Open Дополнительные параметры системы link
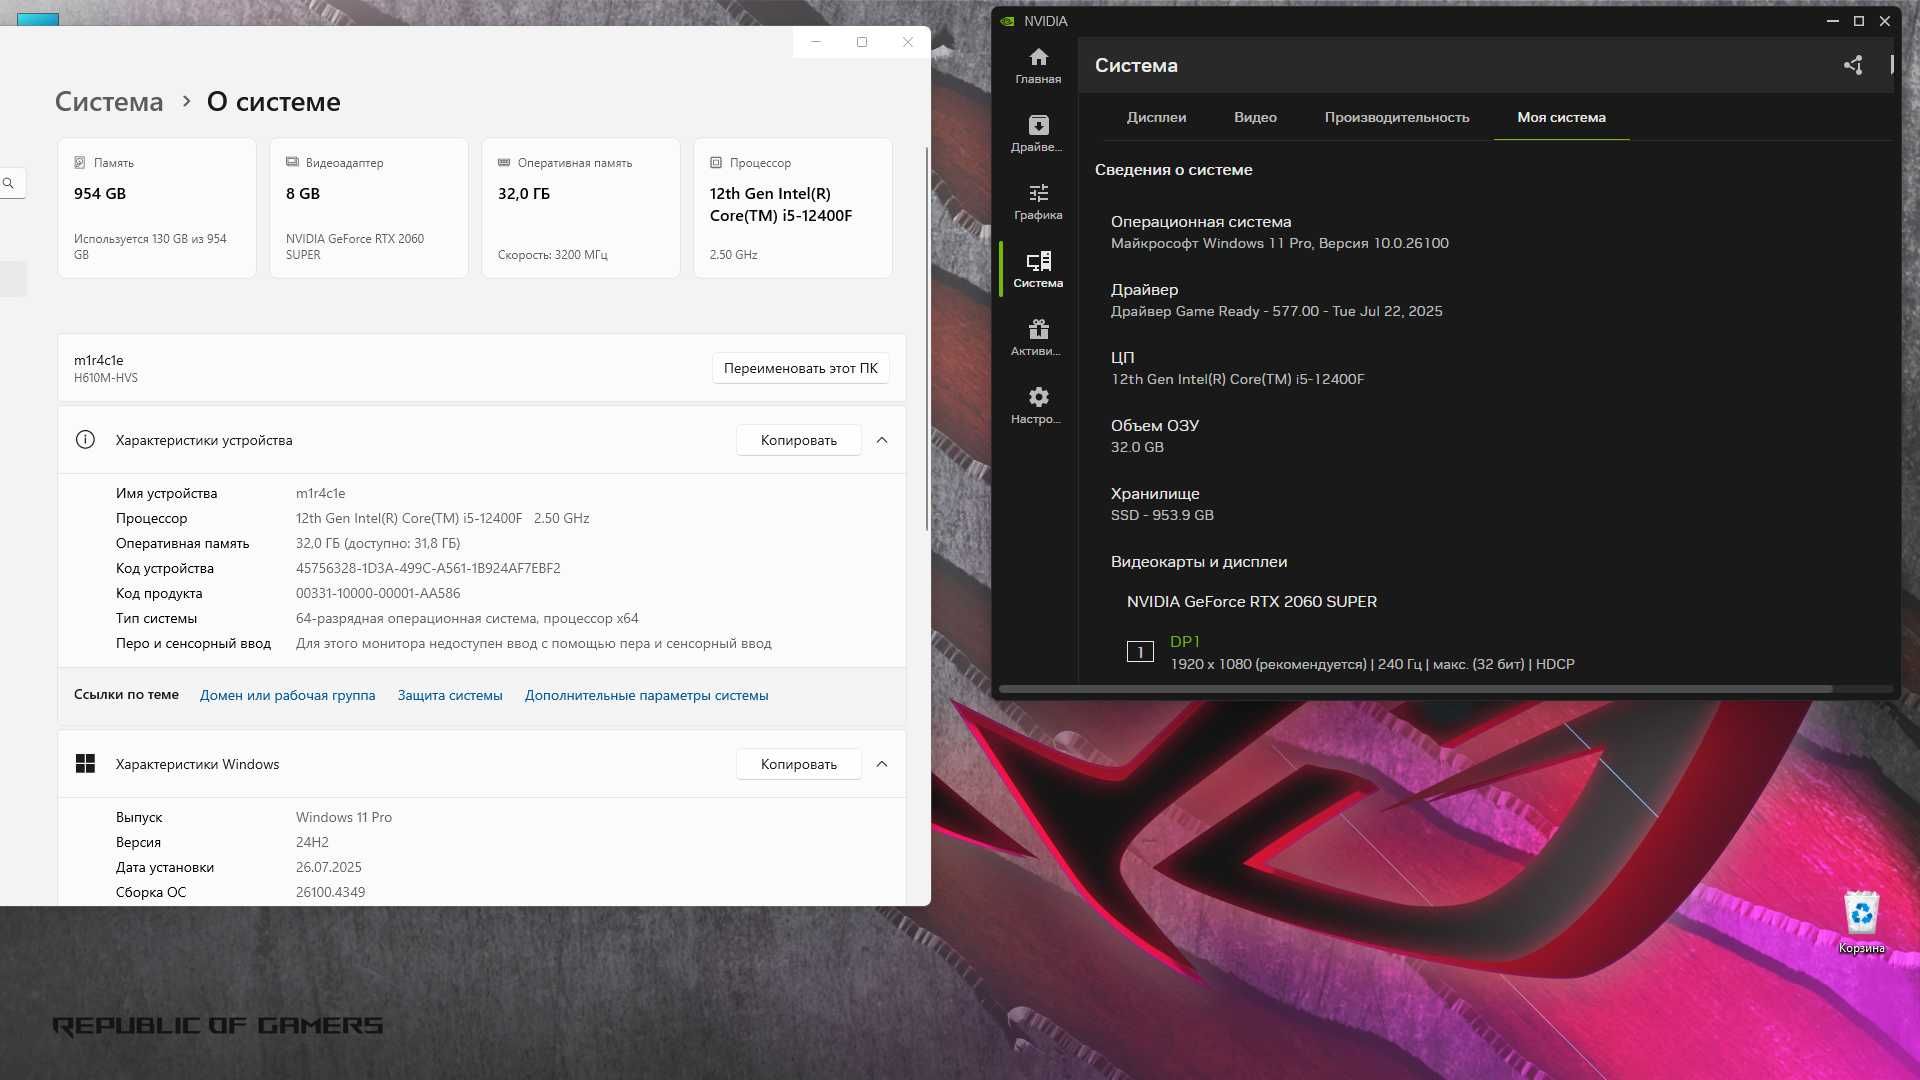 click(646, 695)
